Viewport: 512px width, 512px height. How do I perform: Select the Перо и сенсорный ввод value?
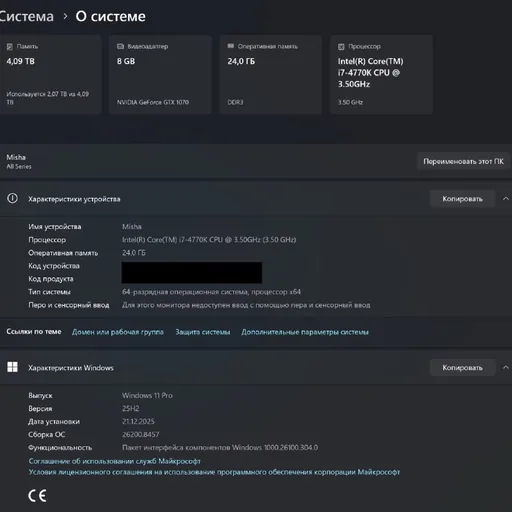click(246, 305)
